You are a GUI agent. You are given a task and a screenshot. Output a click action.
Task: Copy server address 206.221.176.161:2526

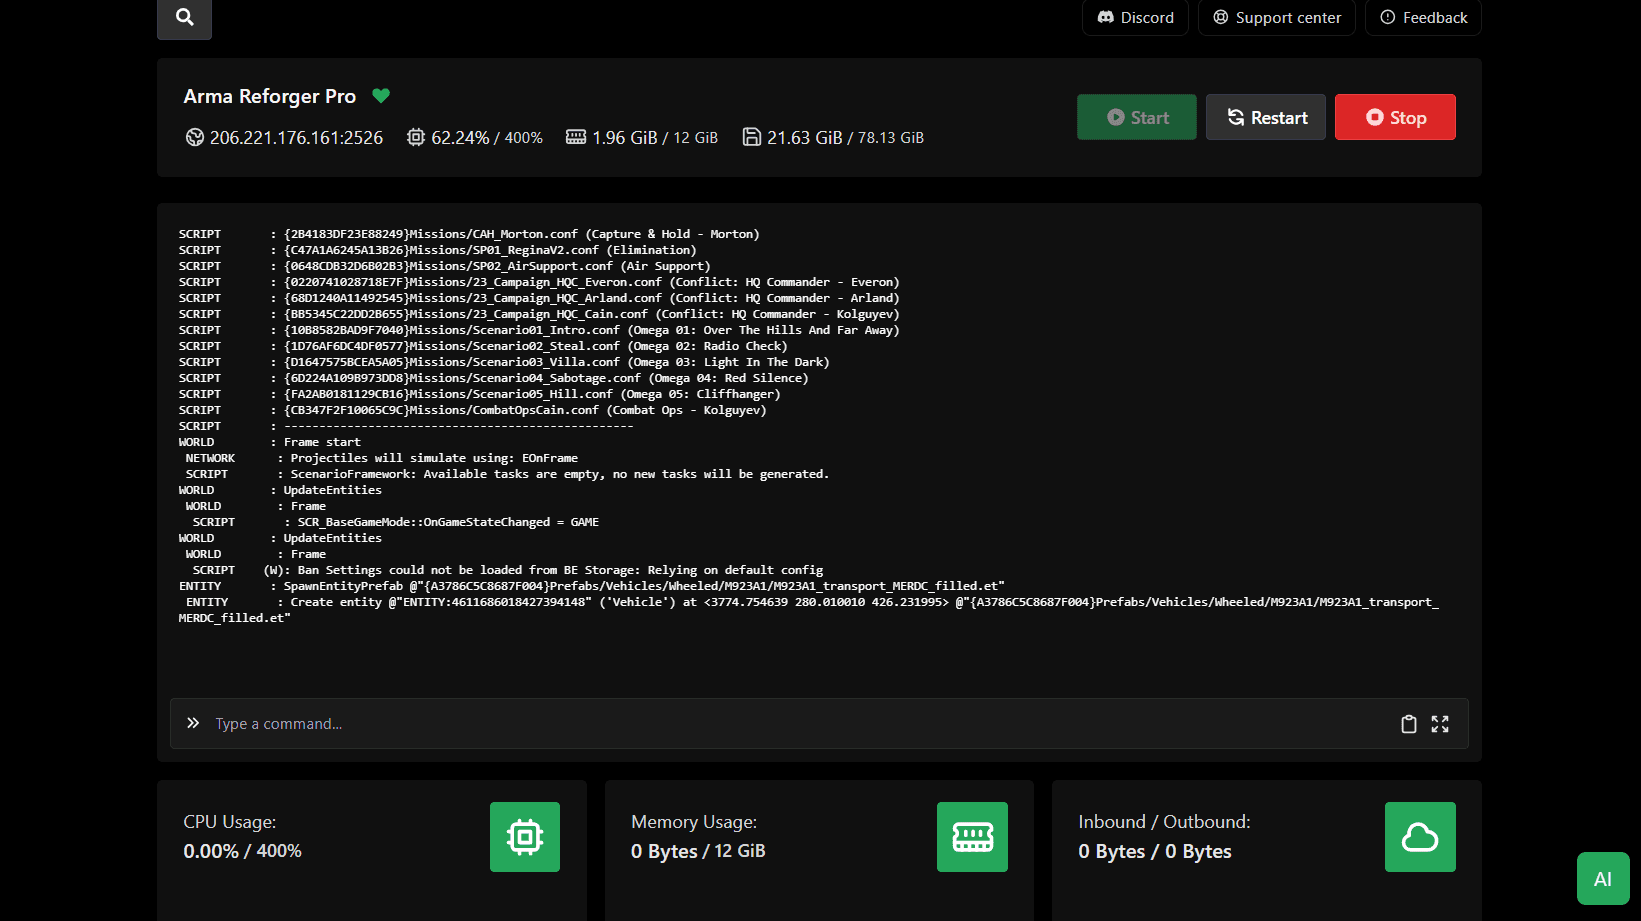pyautogui.click(x=296, y=138)
